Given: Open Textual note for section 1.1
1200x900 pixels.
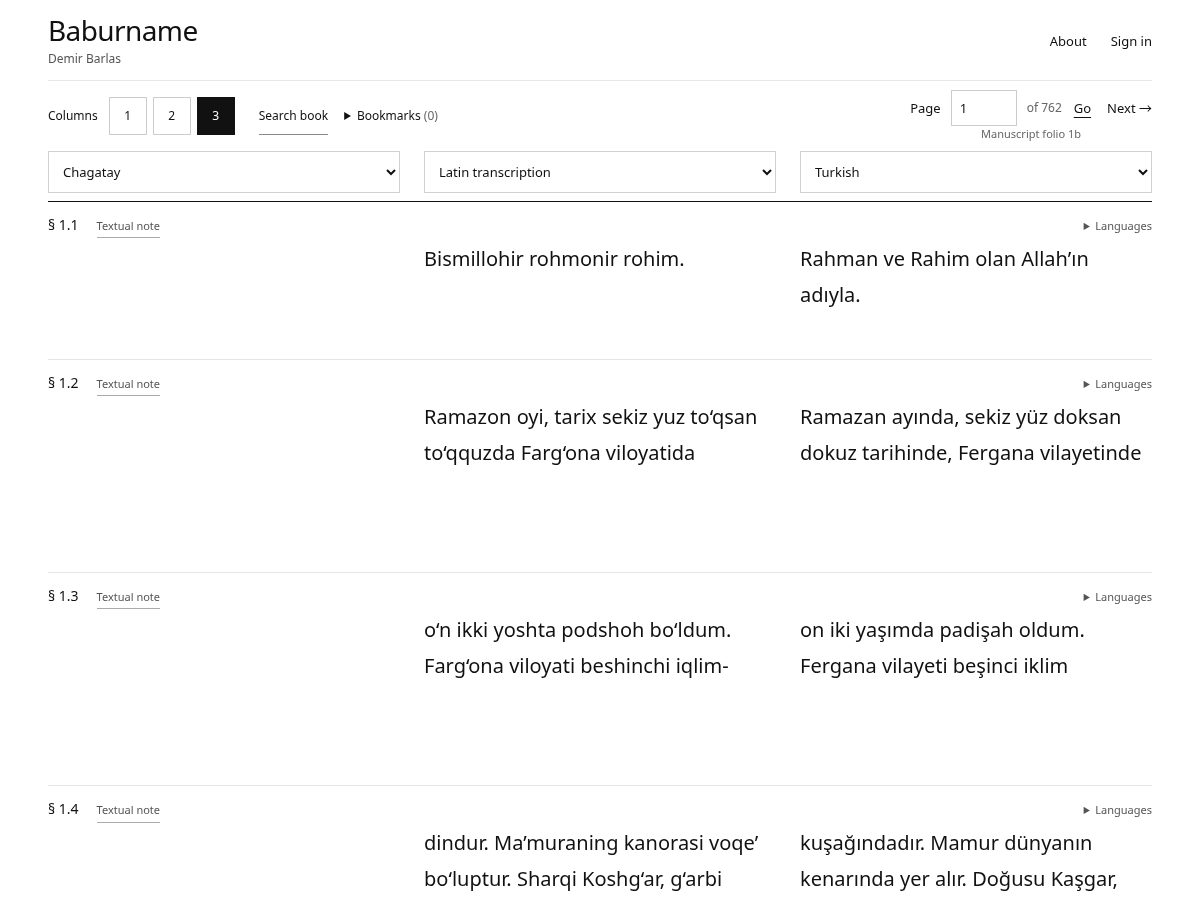Looking at the screenshot, I should coord(128,226).
